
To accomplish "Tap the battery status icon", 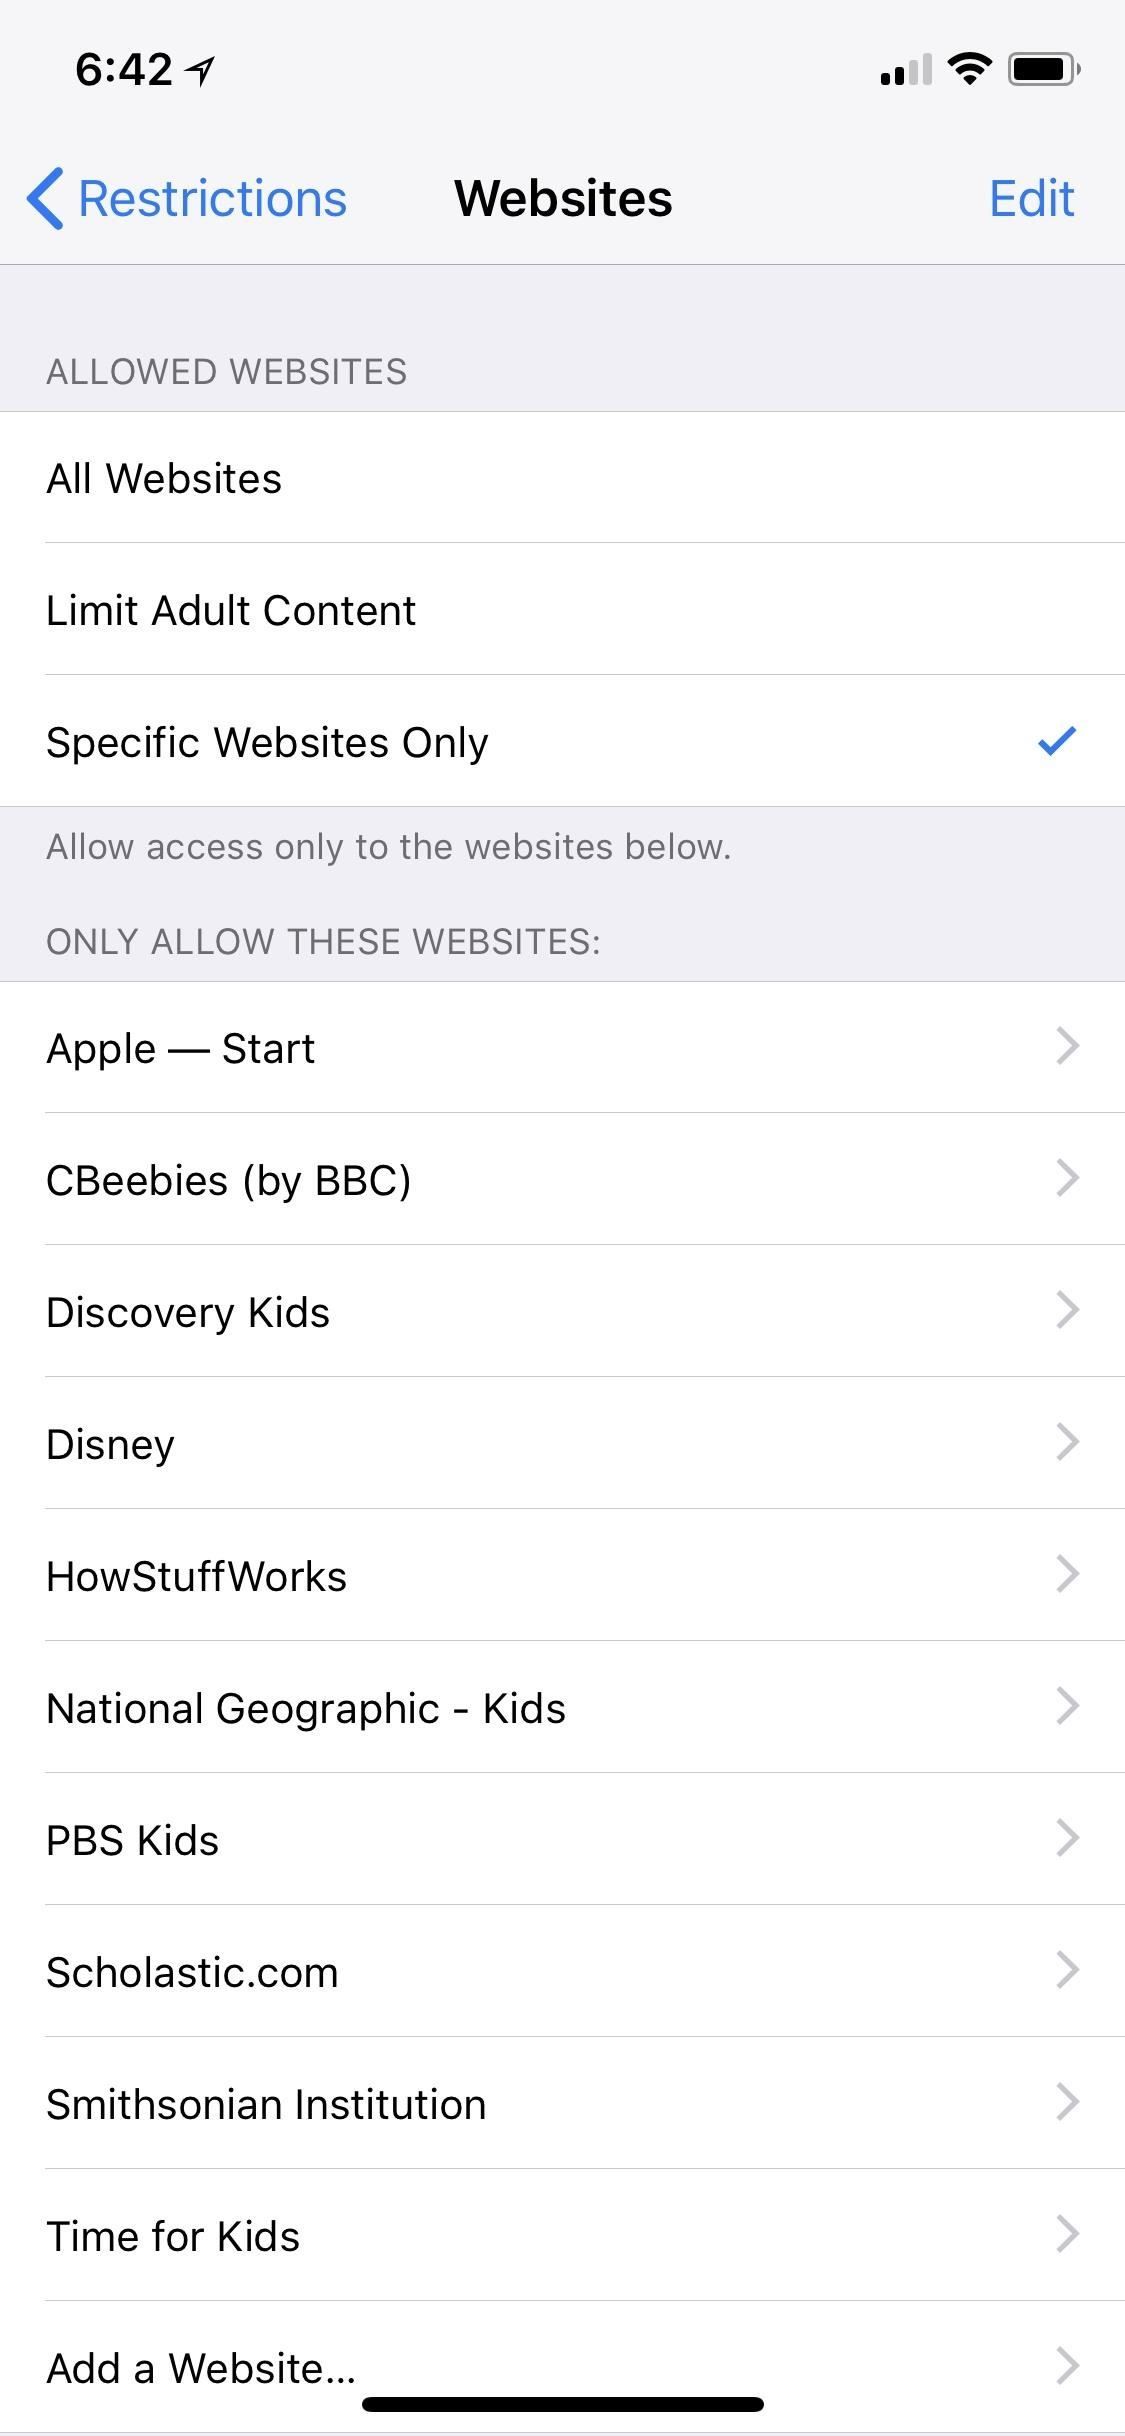I will click(x=1043, y=69).
